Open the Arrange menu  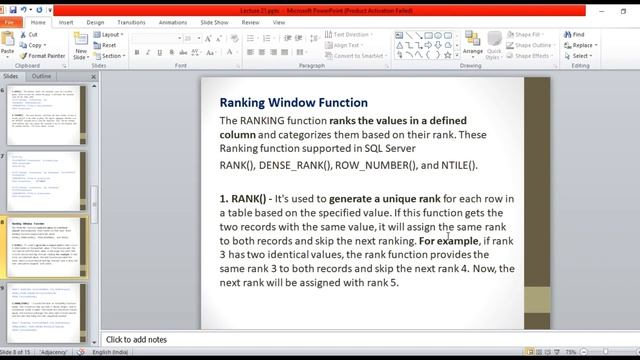(x=473, y=43)
